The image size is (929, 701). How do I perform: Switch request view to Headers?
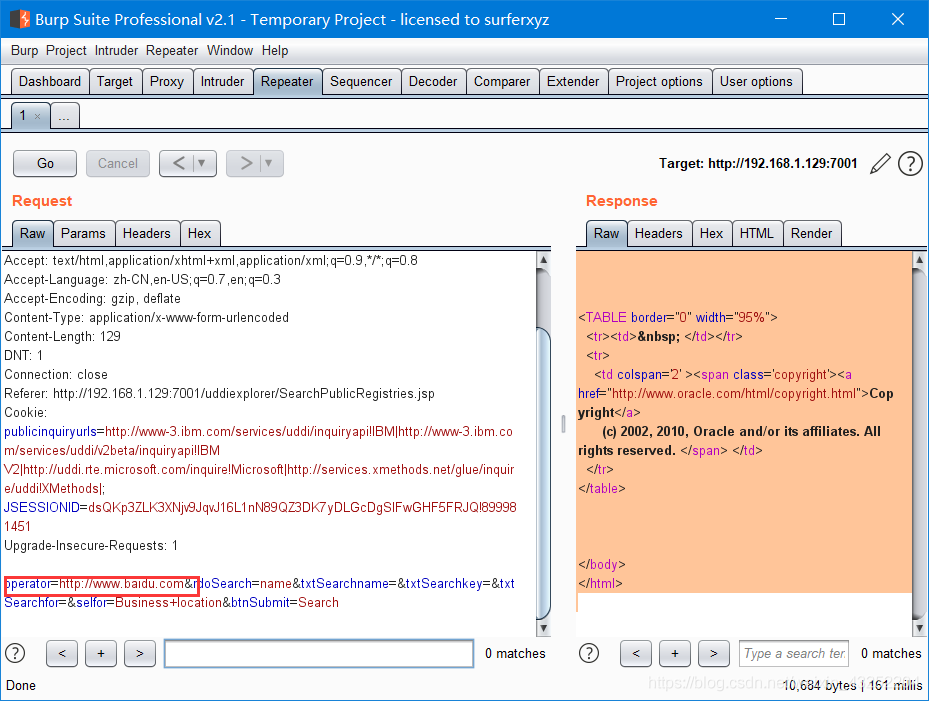coord(147,233)
